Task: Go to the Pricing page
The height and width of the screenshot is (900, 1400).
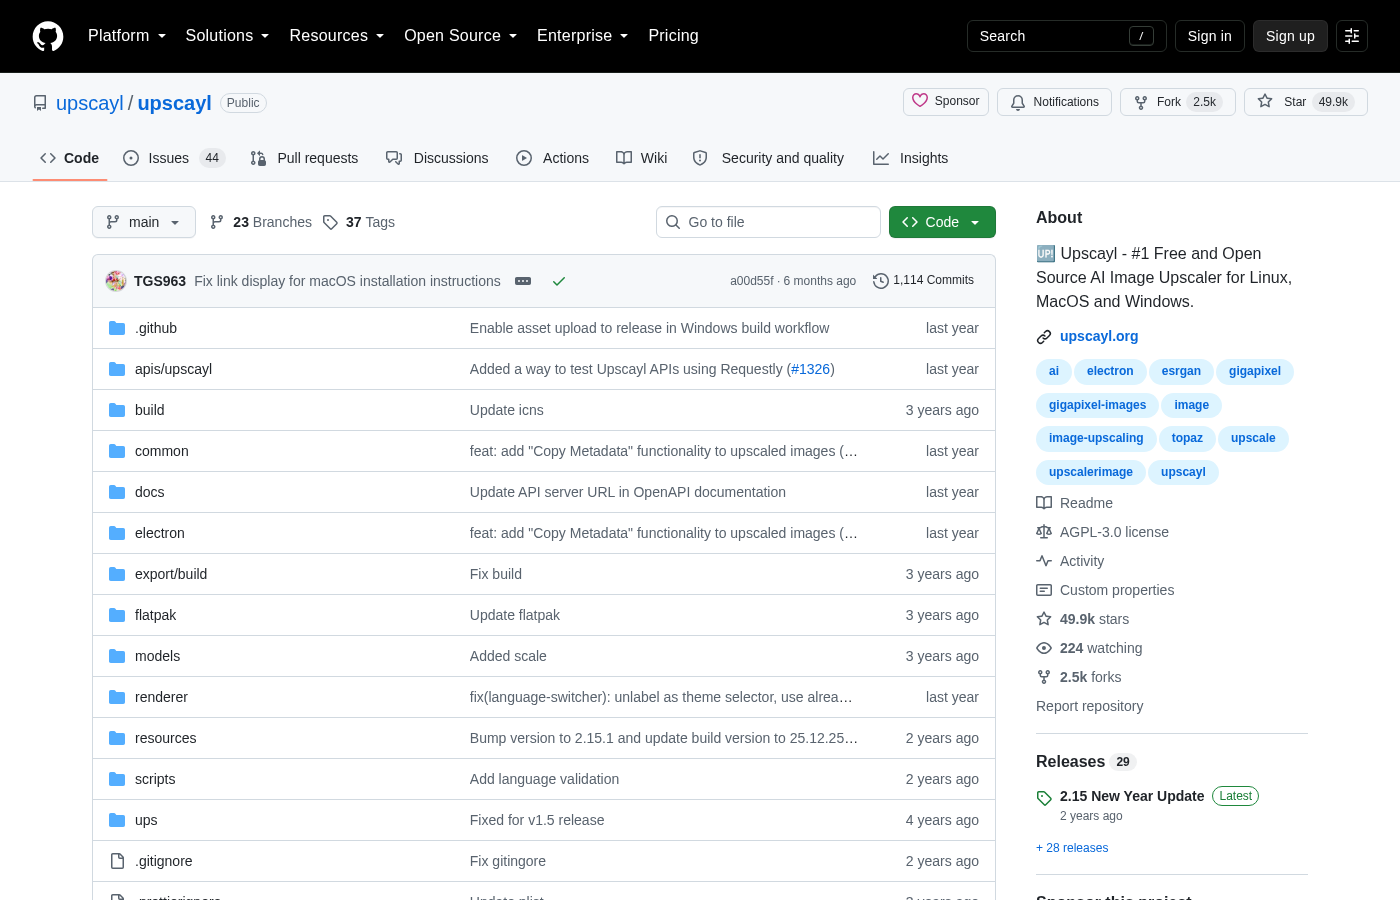Action: [673, 36]
